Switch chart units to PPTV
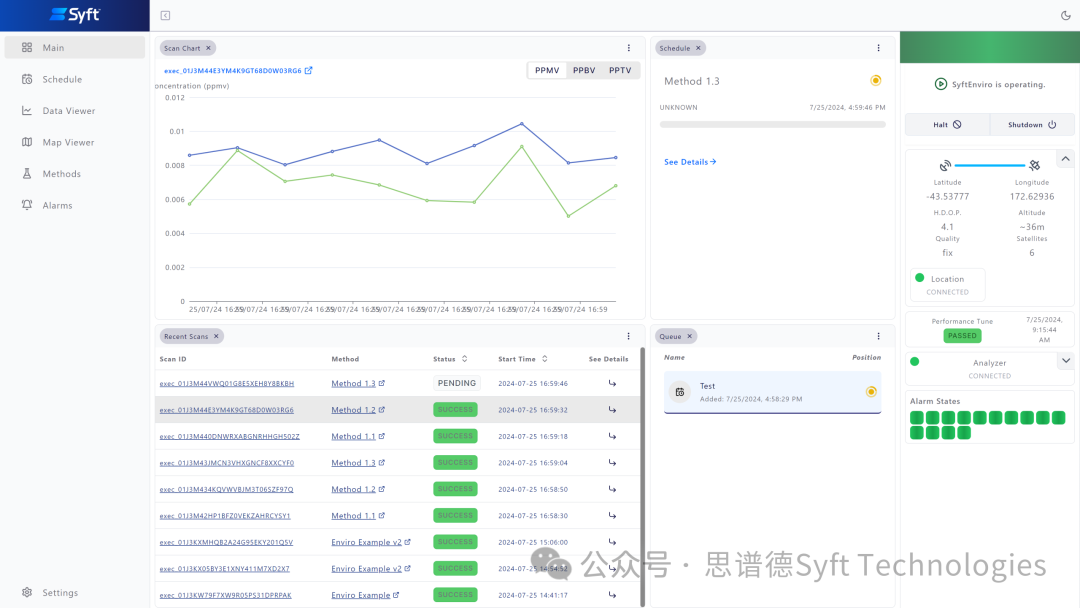1080x608 pixels. 620,70
